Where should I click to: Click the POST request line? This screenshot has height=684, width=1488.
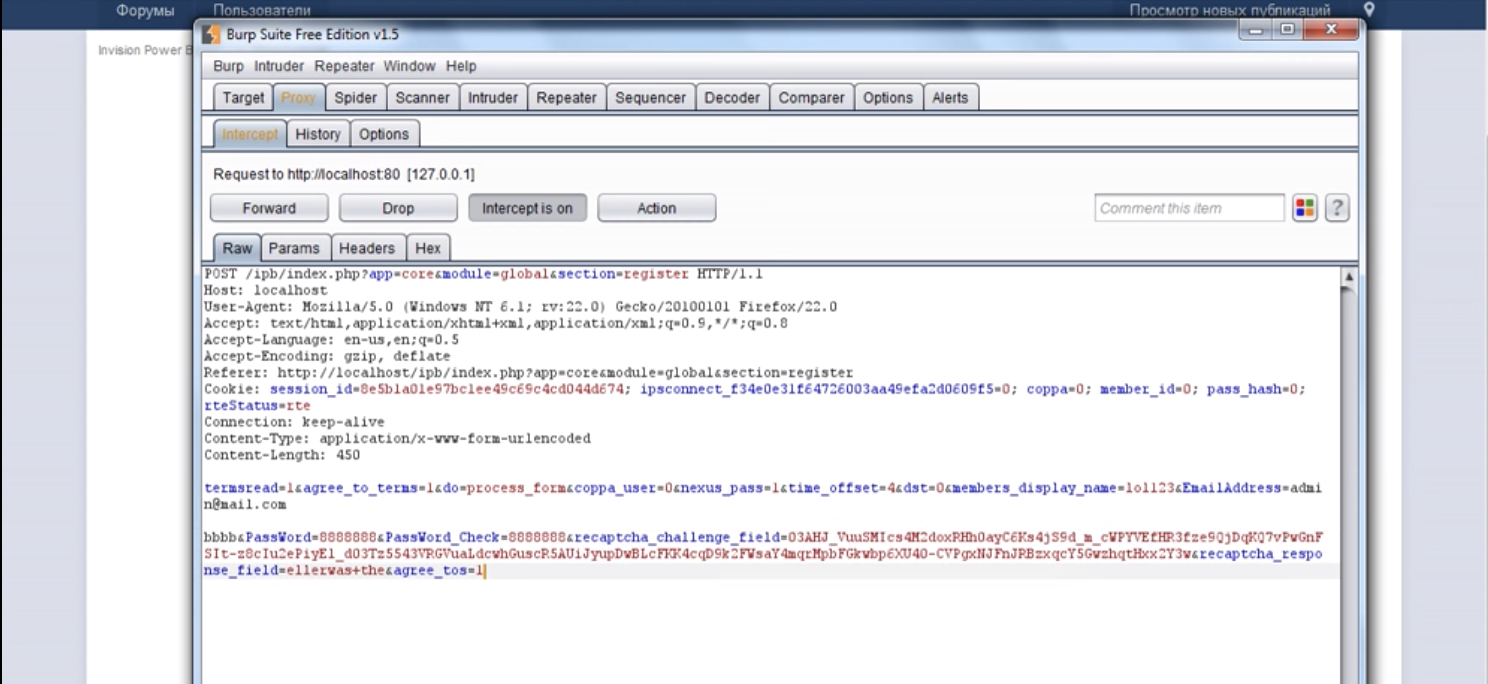pos(483,274)
